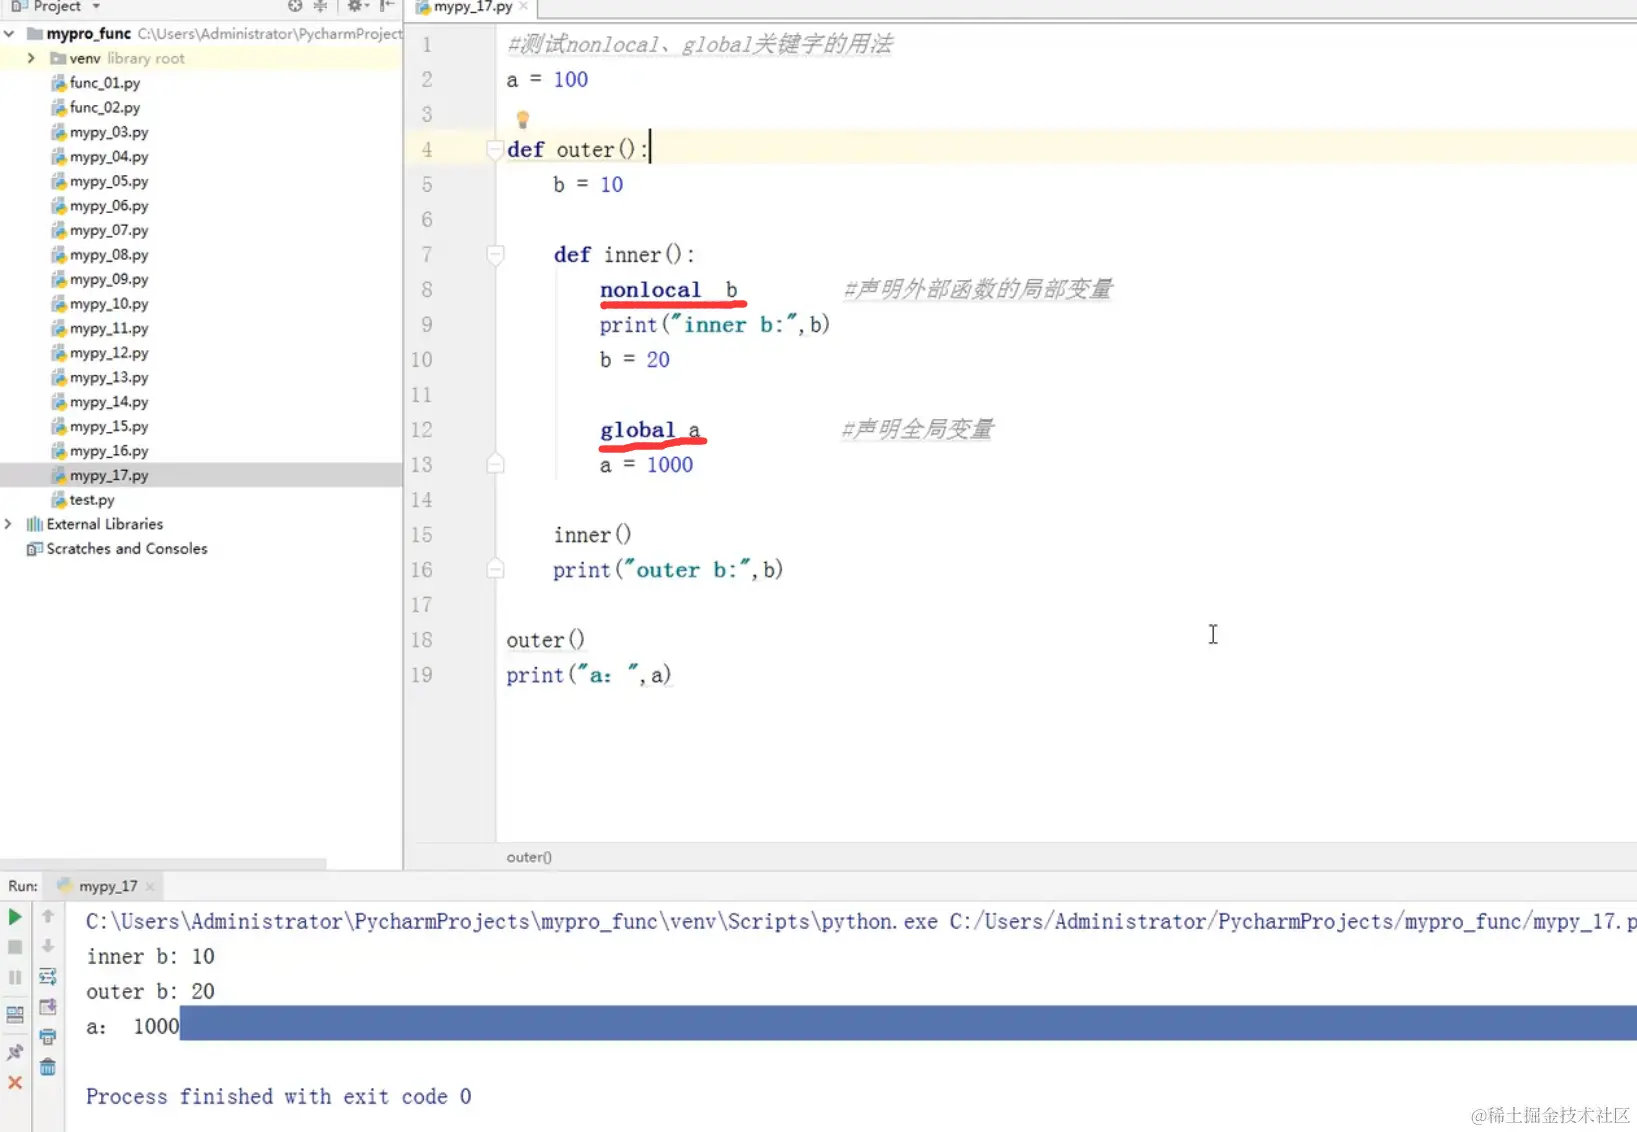Click the Restore layout icon in Run panel

point(15,1014)
